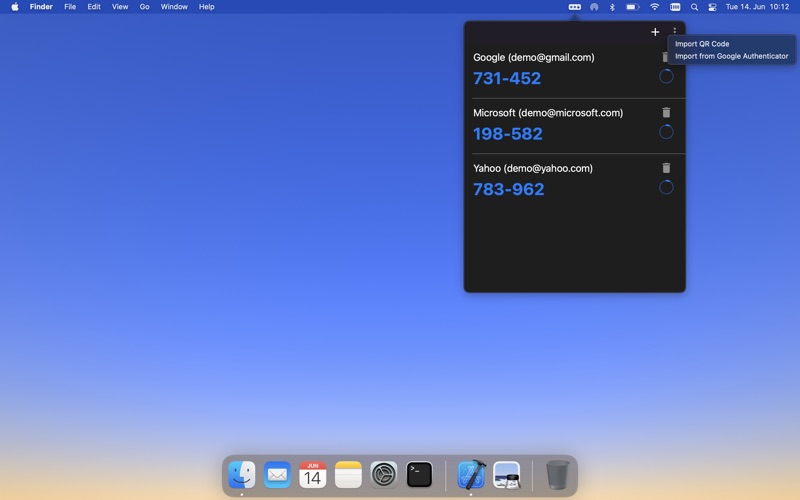The image size is (800, 500).
Task: Click the Microsoft code countdown timer ring
Action: 666,132
